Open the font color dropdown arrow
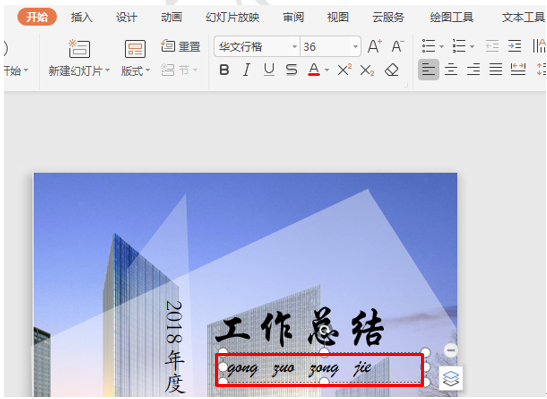This screenshot has width=547, height=399. click(x=327, y=70)
